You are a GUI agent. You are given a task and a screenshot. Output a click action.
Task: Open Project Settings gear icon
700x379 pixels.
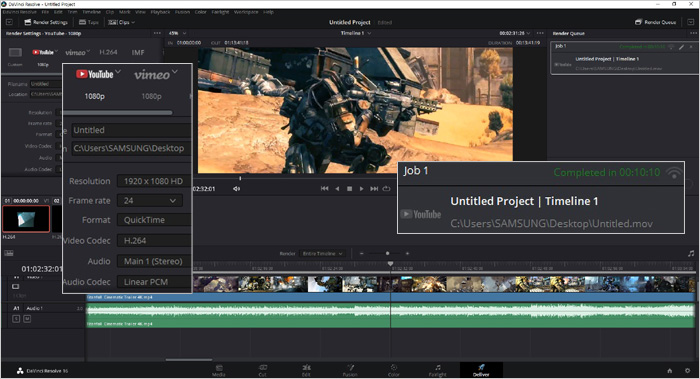point(688,371)
